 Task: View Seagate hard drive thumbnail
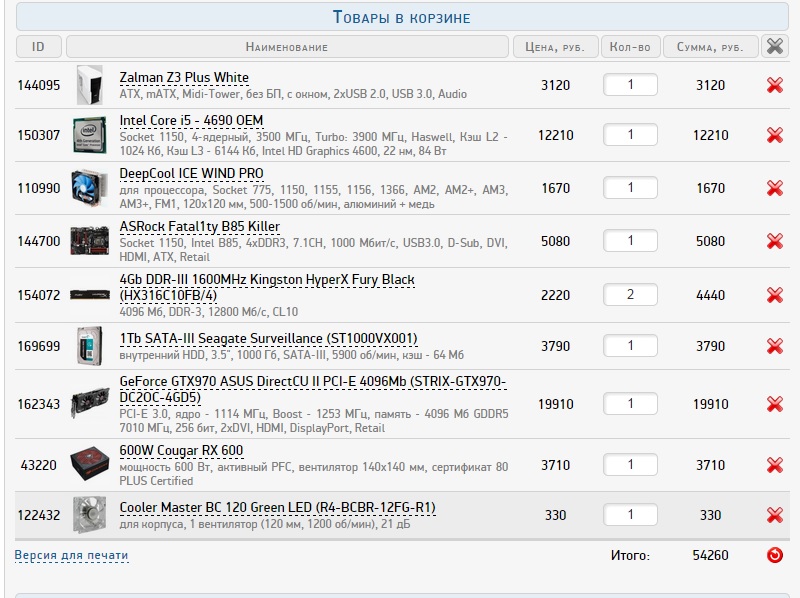[x=90, y=346]
